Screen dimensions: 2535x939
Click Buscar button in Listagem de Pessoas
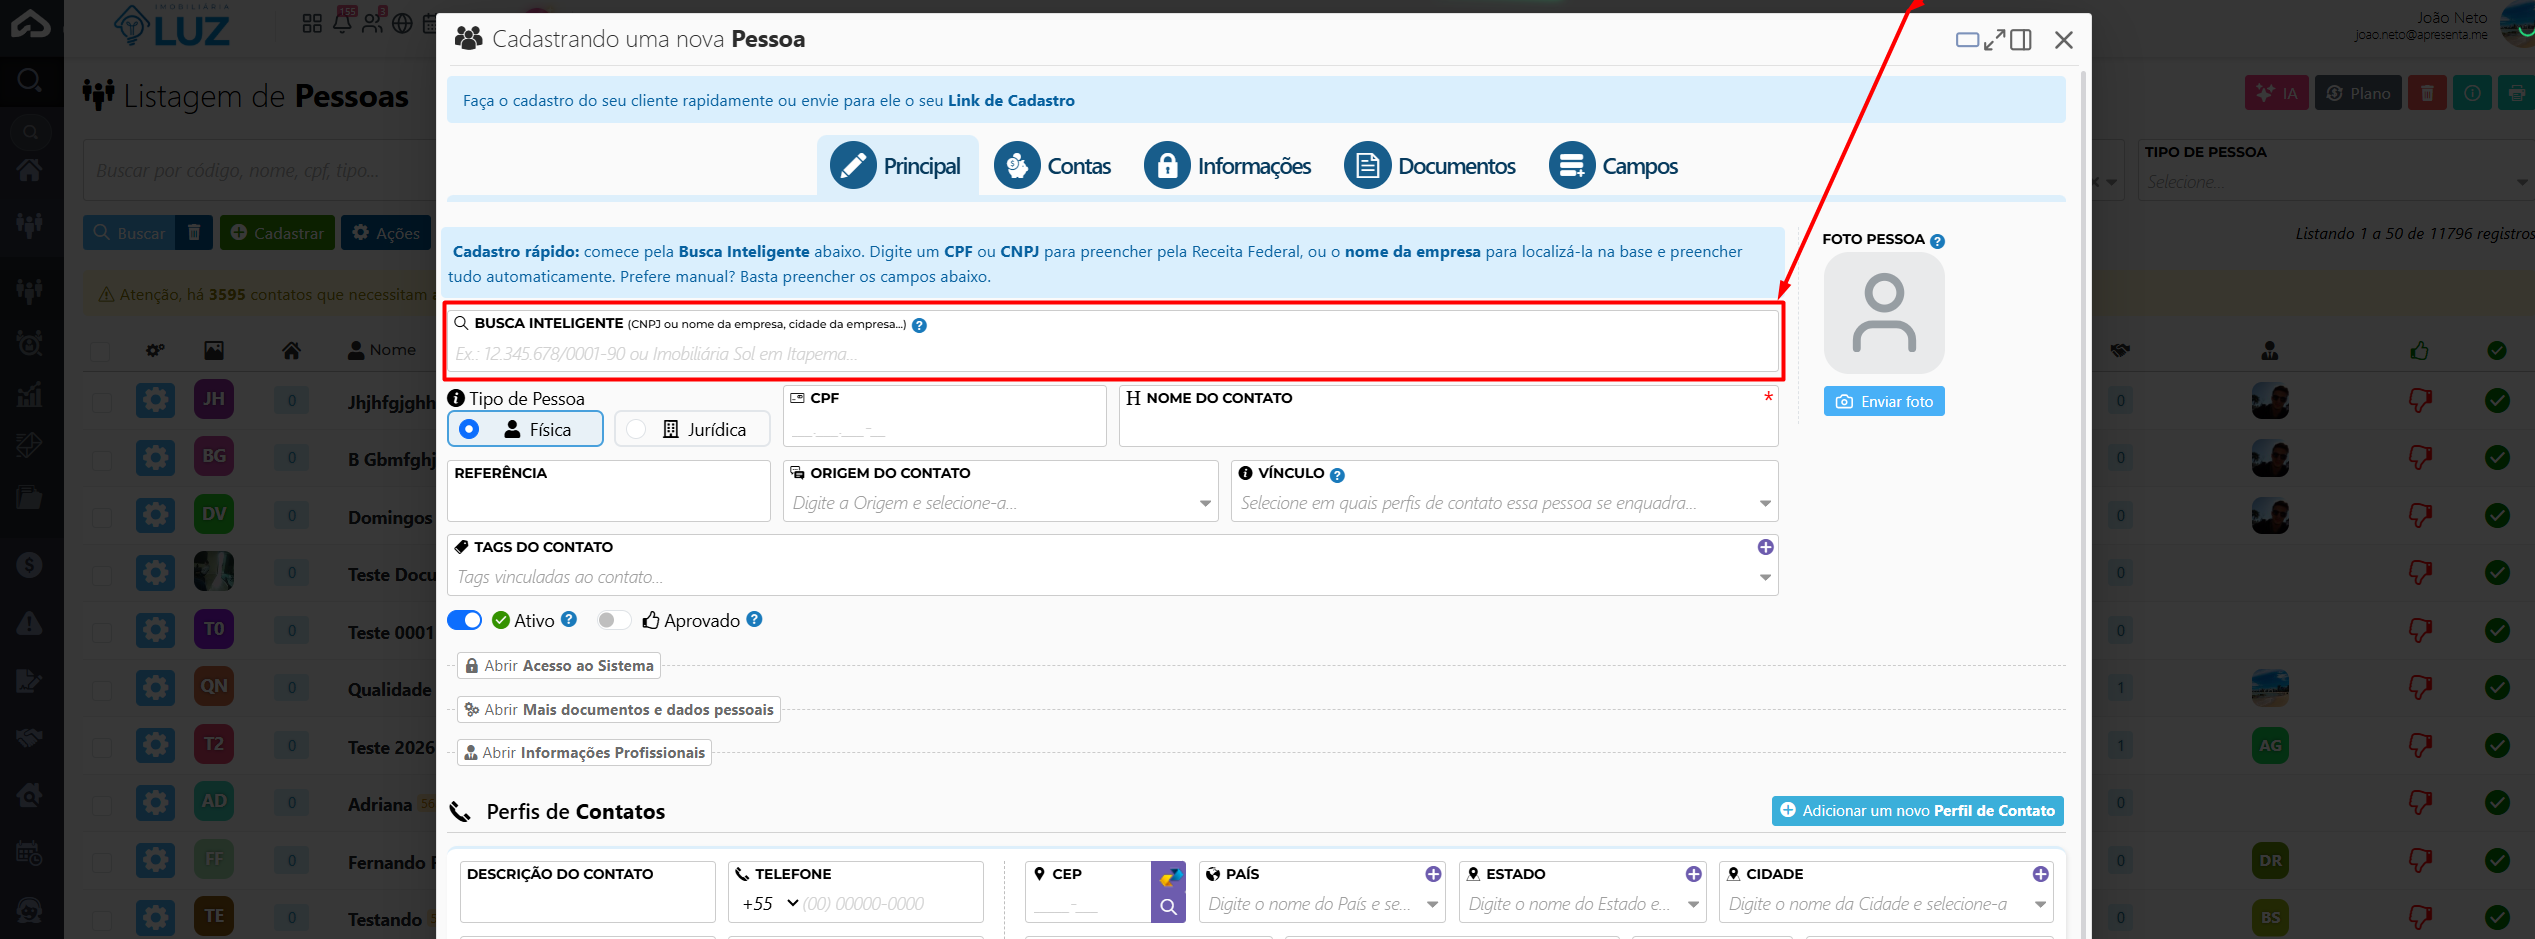(x=129, y=233)
